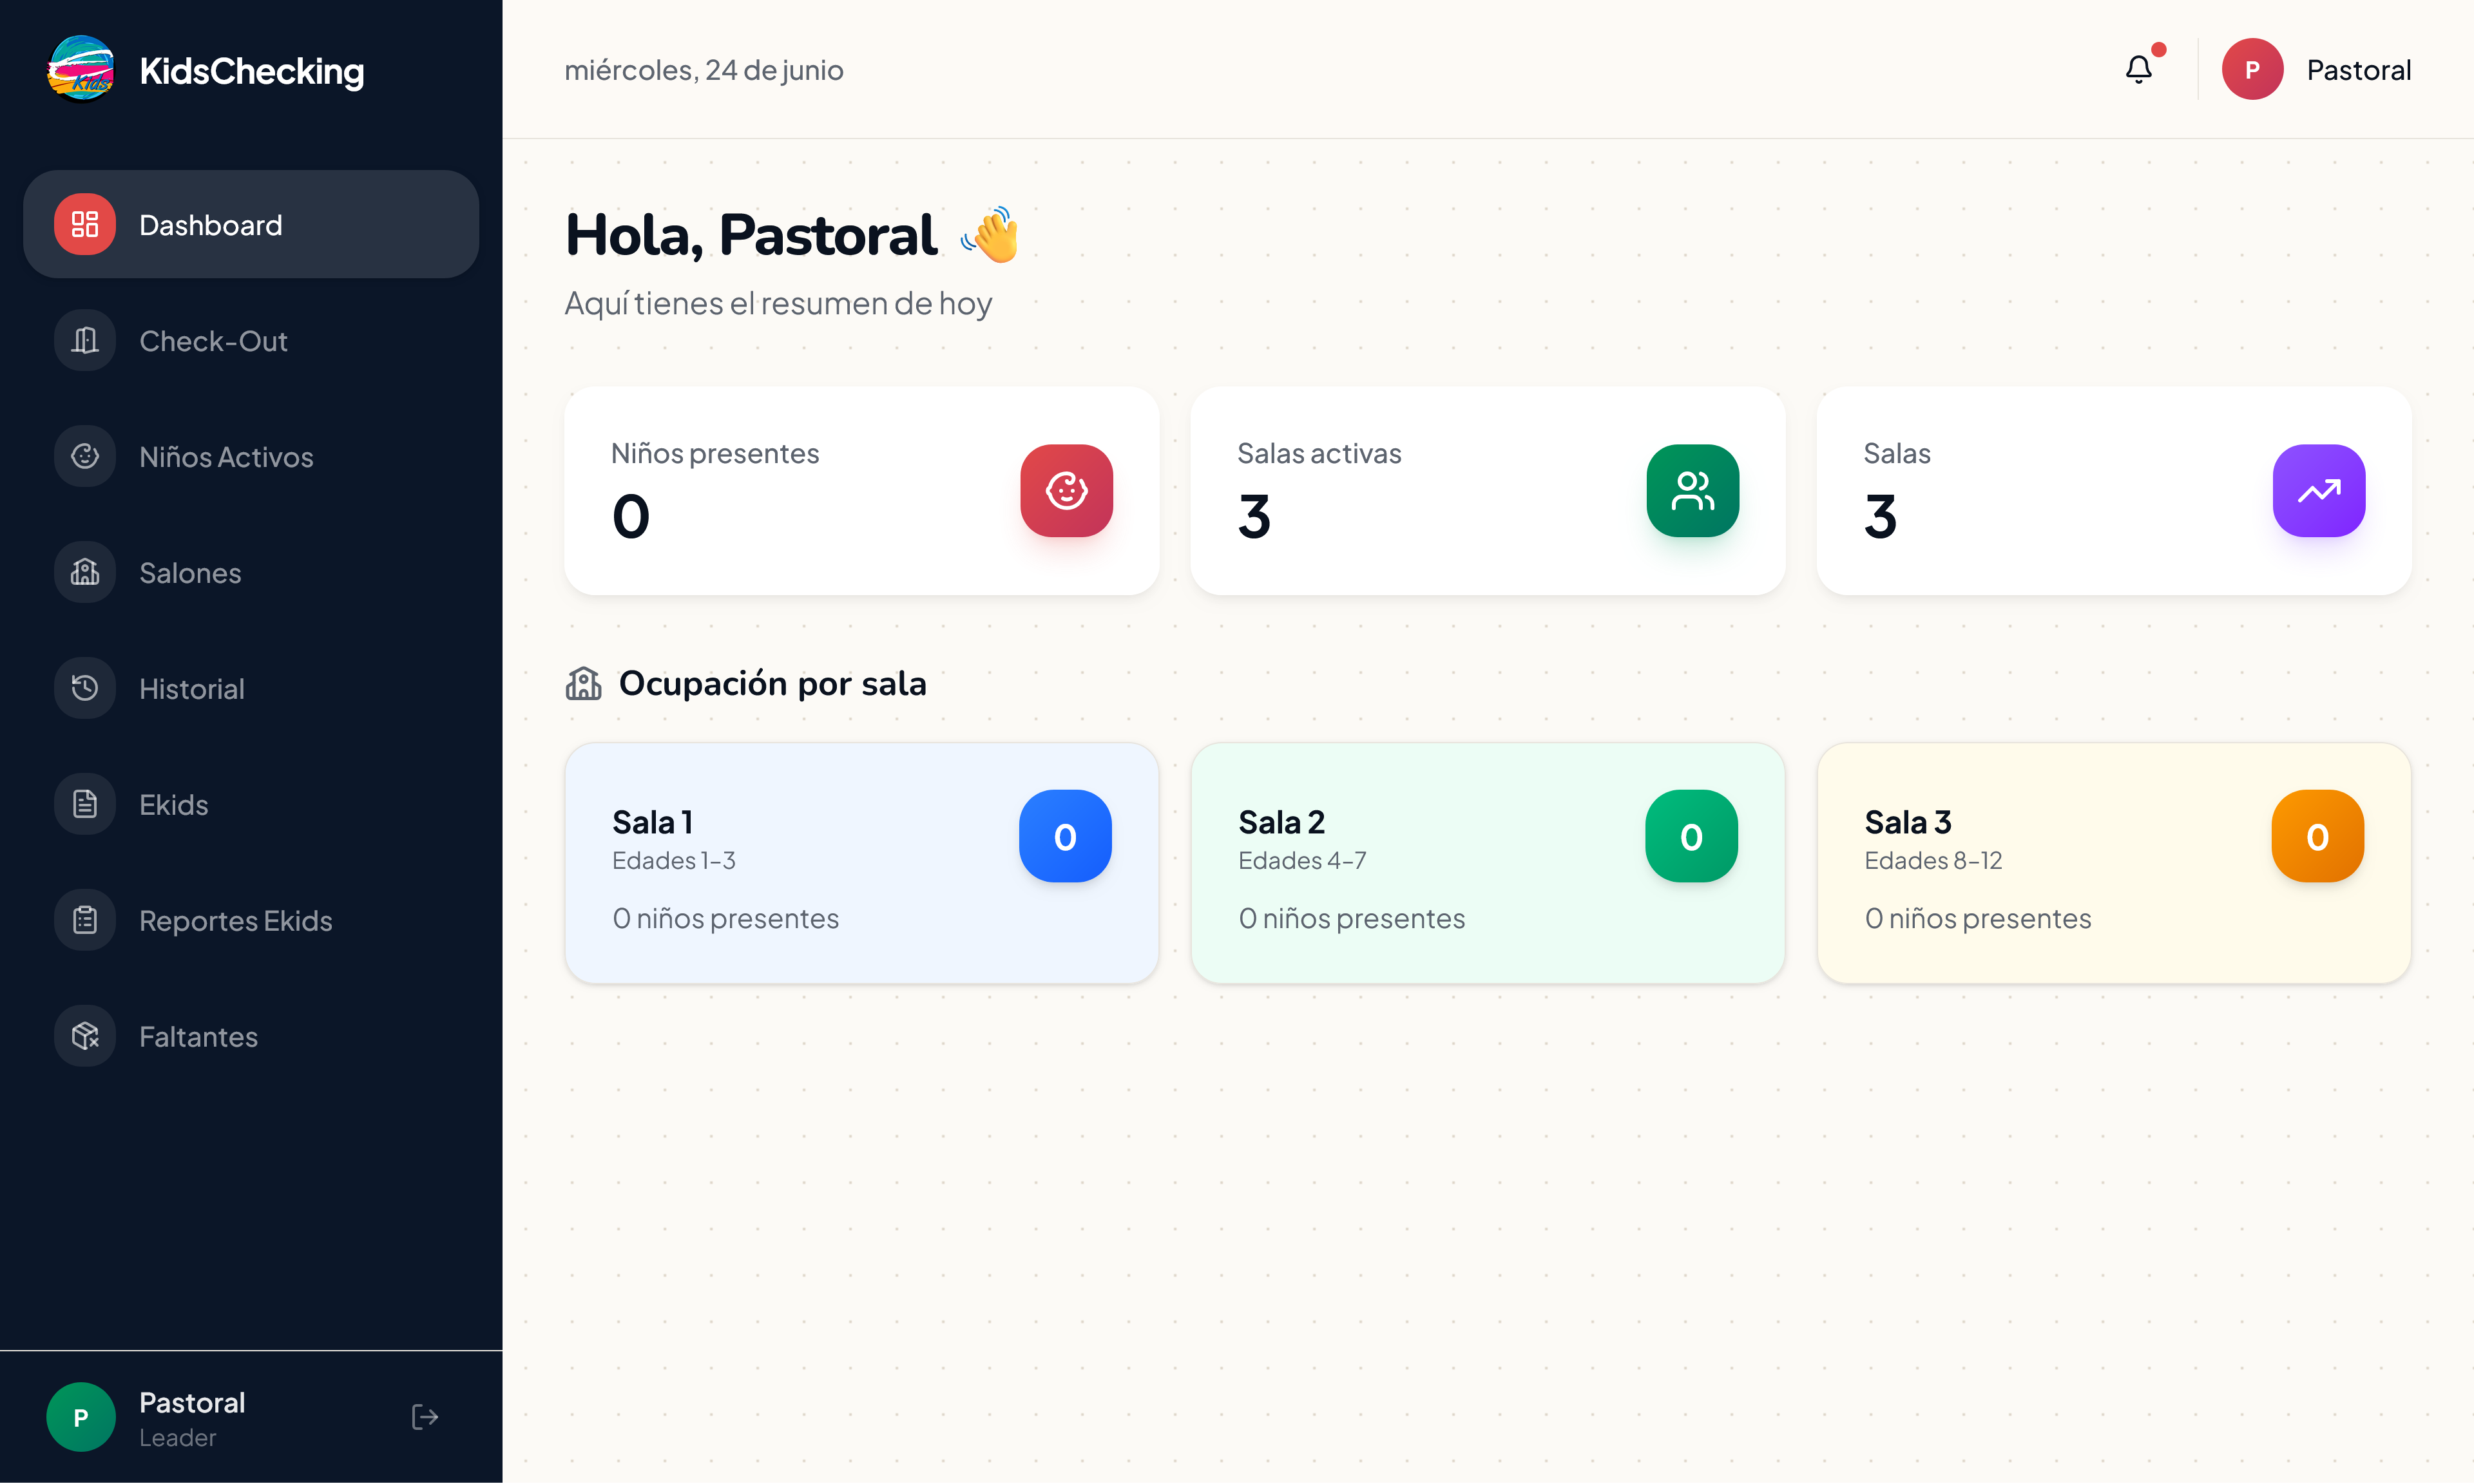
Task: Open Niños Activos page
Action: [251, 456]
